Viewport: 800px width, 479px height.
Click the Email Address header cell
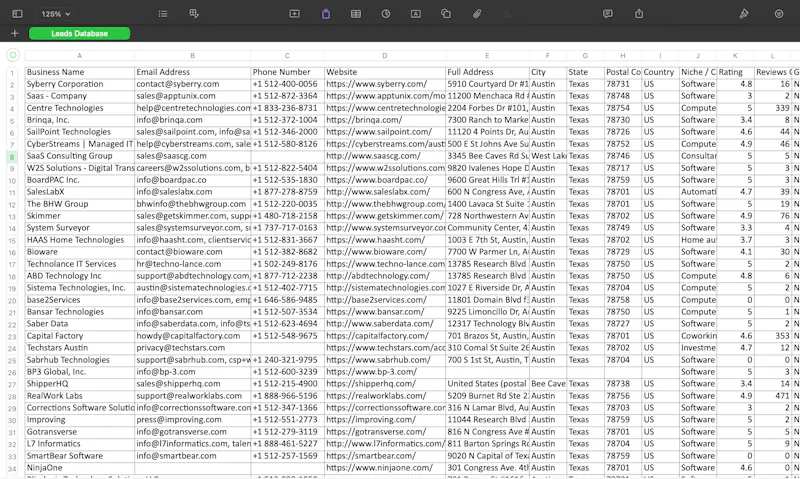192,72
